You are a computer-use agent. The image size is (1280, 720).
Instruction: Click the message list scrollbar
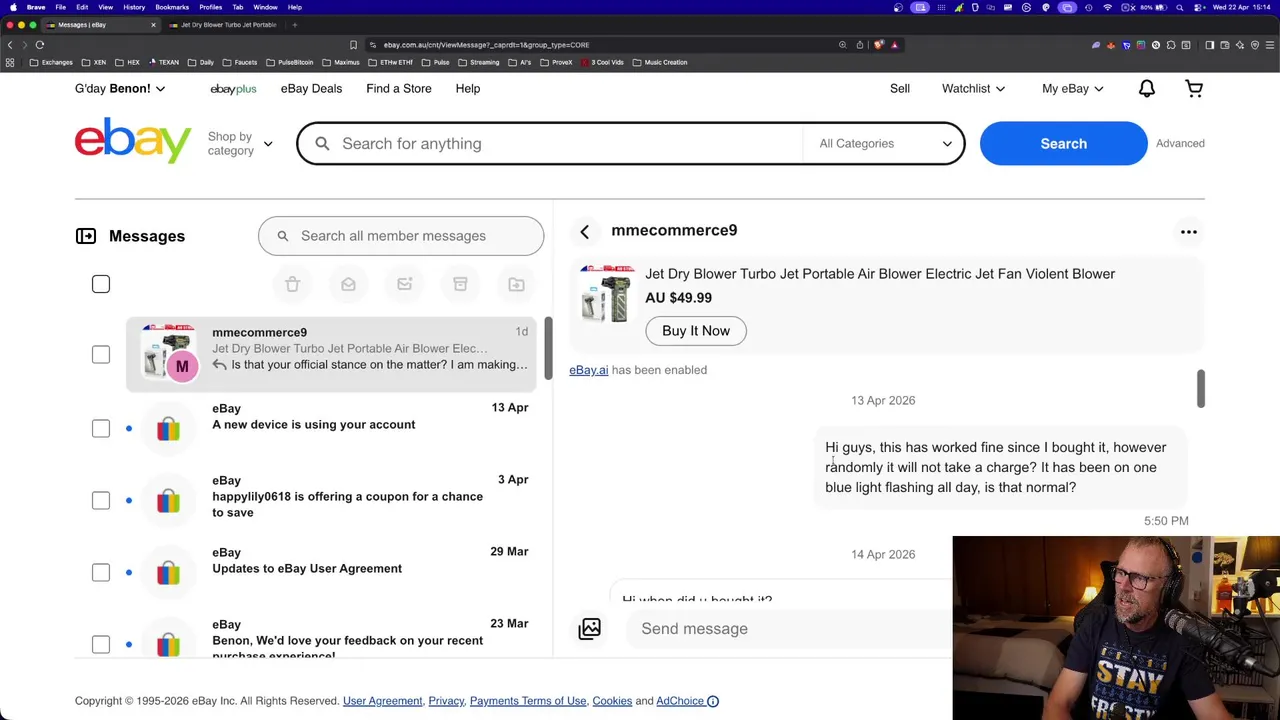[548, 349]
